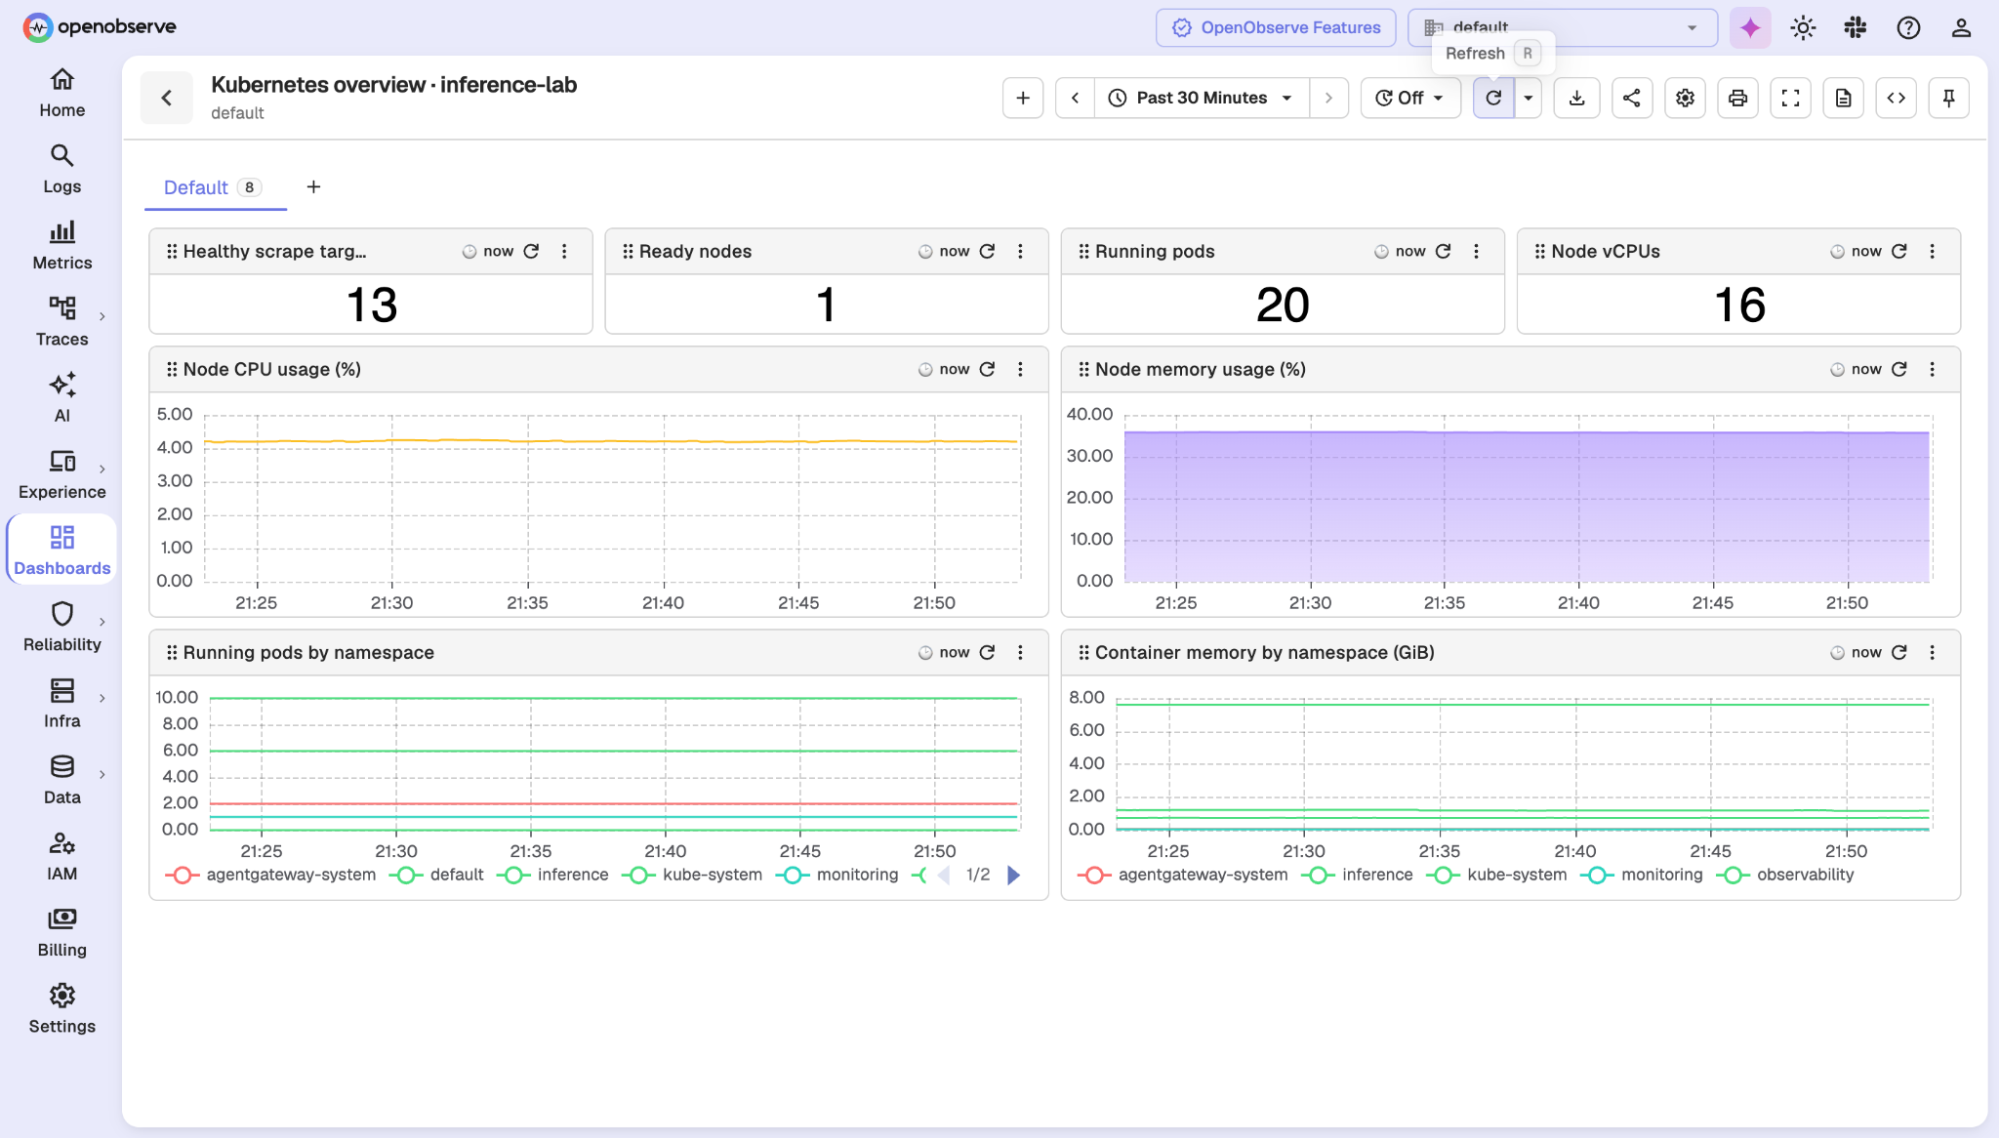
Task: Go to Metrics in the sidebar
Action: pyautogui.click(x=62, y=246)
